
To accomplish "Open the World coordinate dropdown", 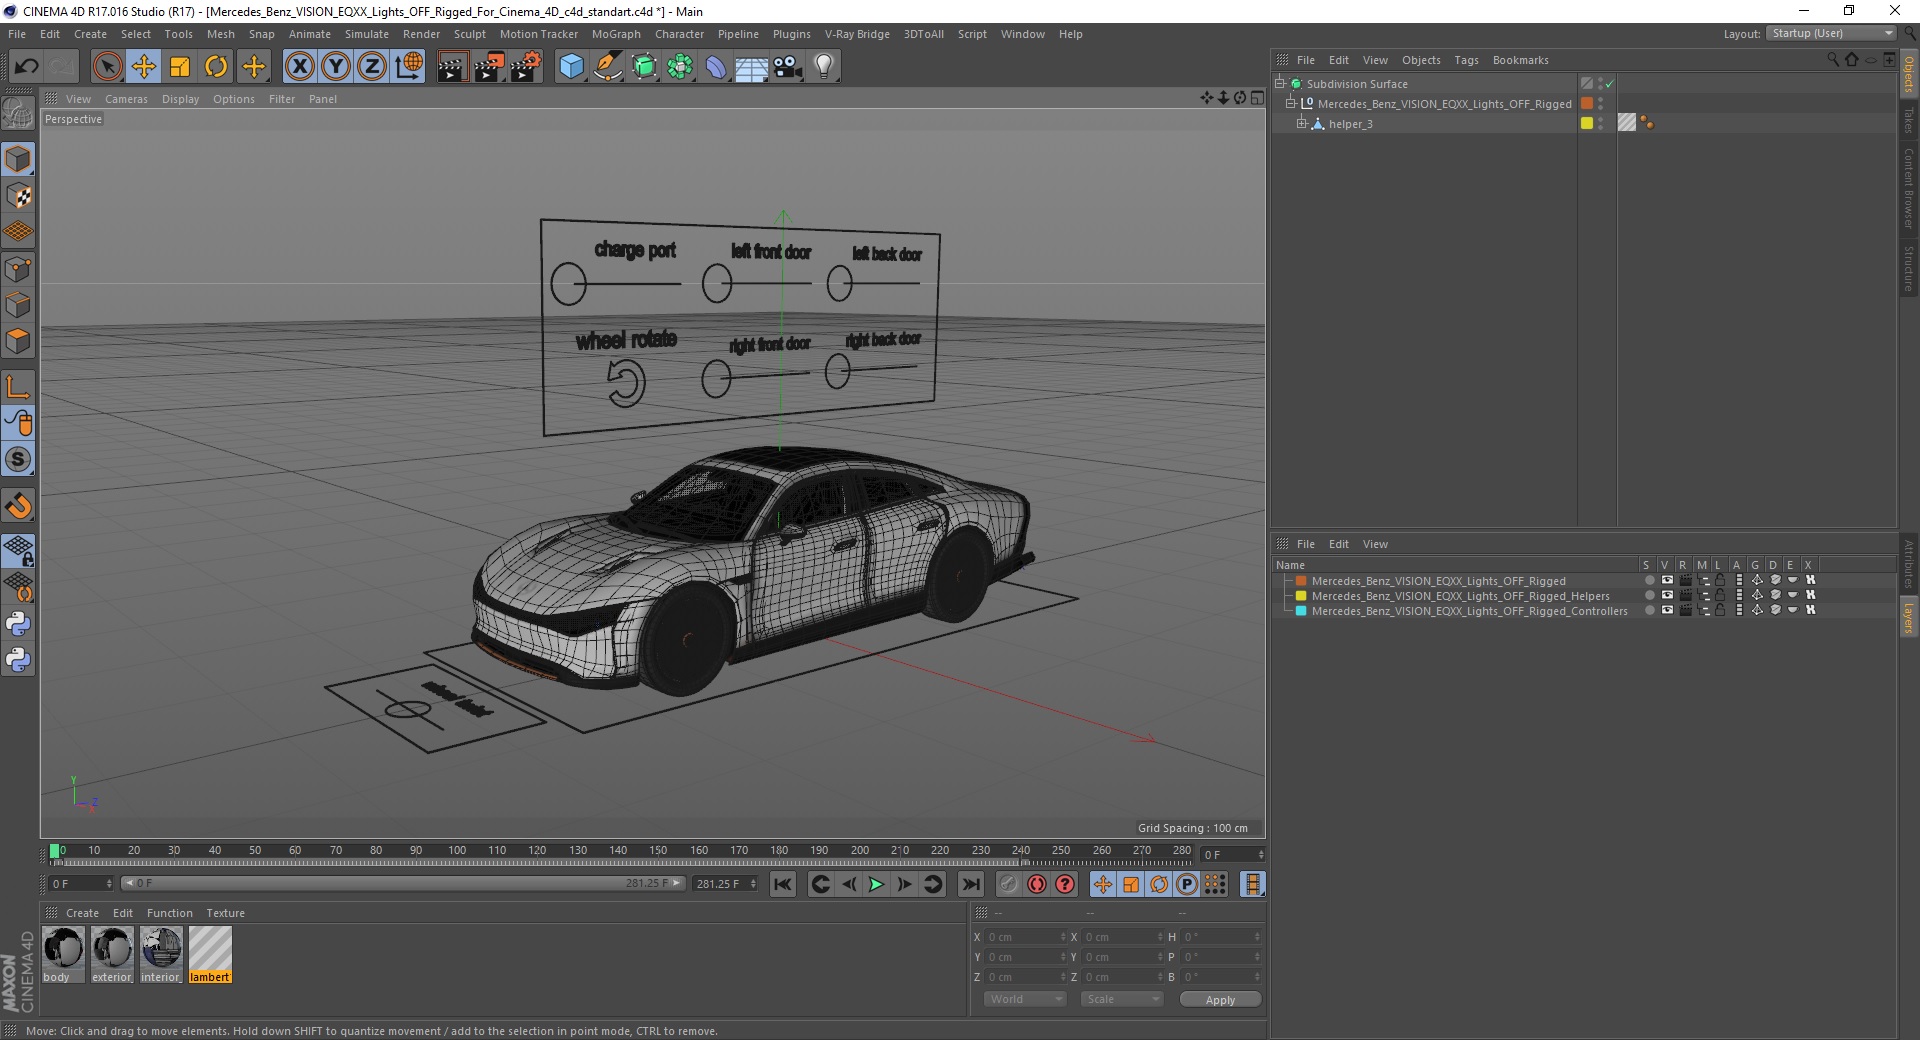I will click(x=1025, y=999).
